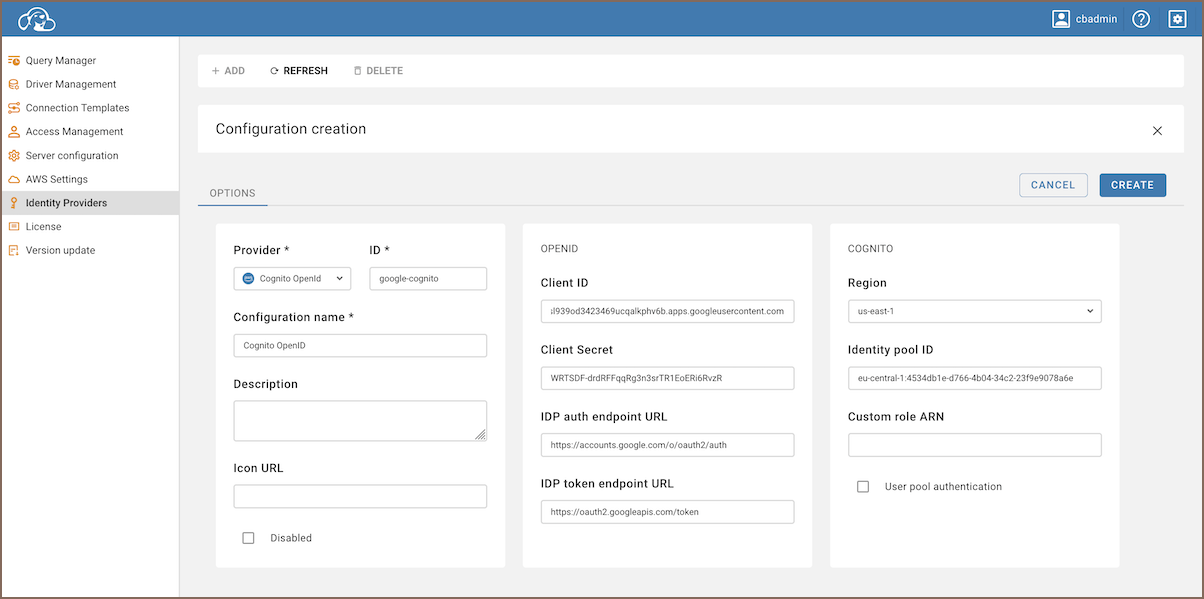Image resolution: width=1204 pixels, height=599 pixels.
Task: Open Connection Templates sidebar item
Action: point(77,108)
